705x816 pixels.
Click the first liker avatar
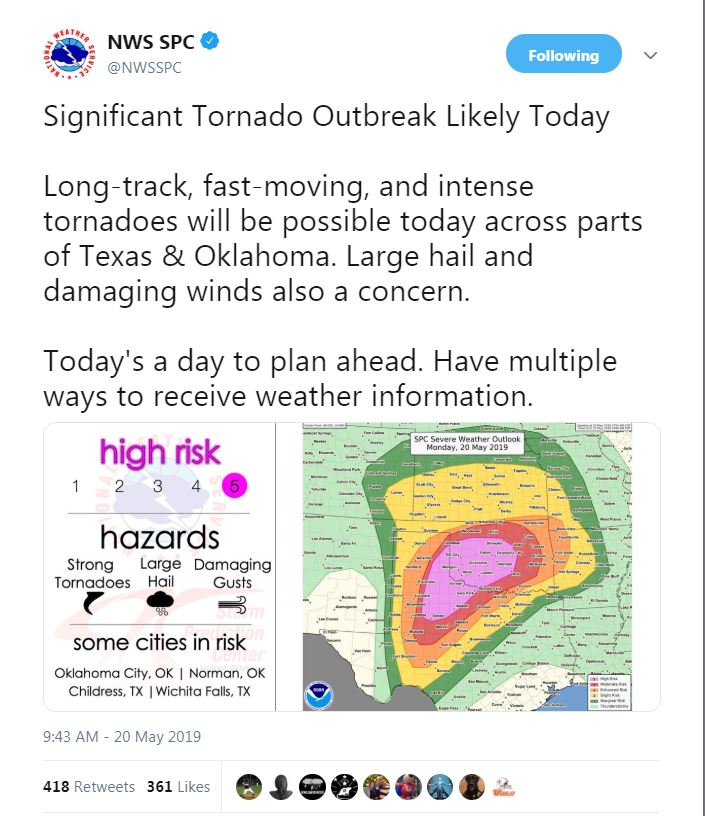point(249,787)
